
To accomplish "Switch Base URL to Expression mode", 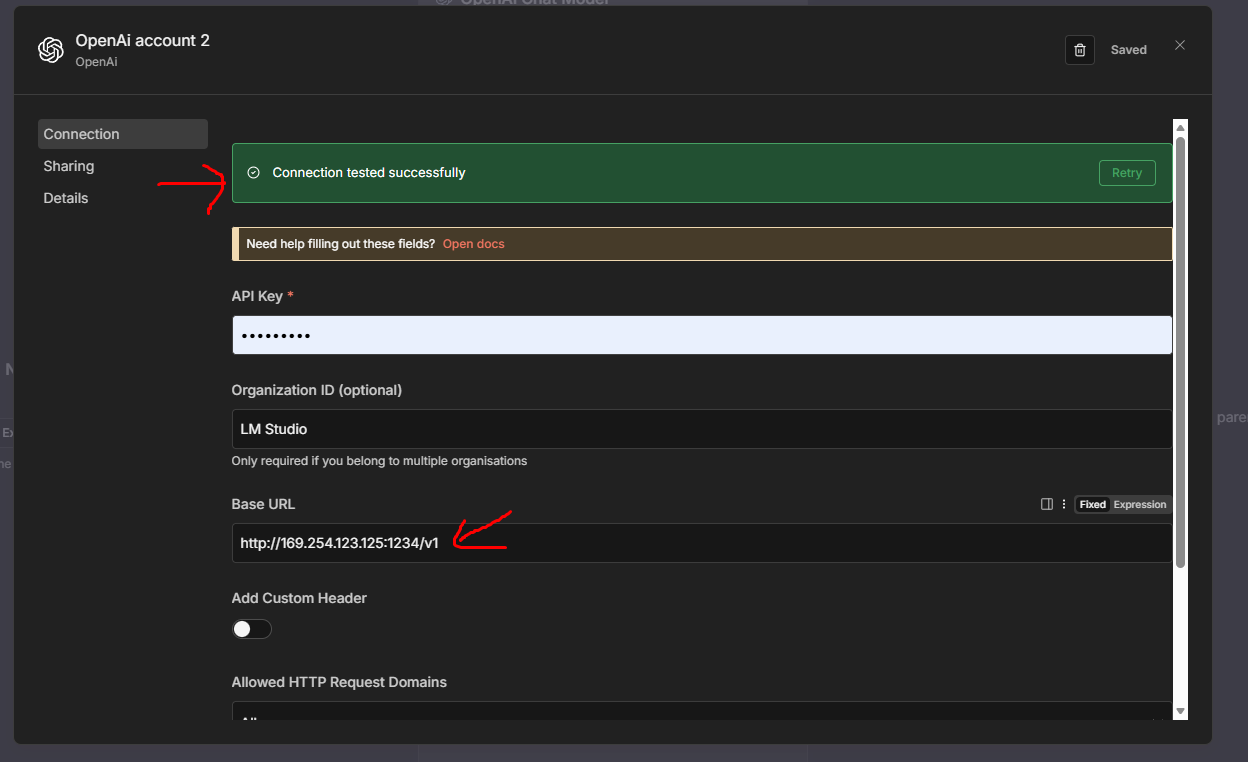I will click(1140, 504).
